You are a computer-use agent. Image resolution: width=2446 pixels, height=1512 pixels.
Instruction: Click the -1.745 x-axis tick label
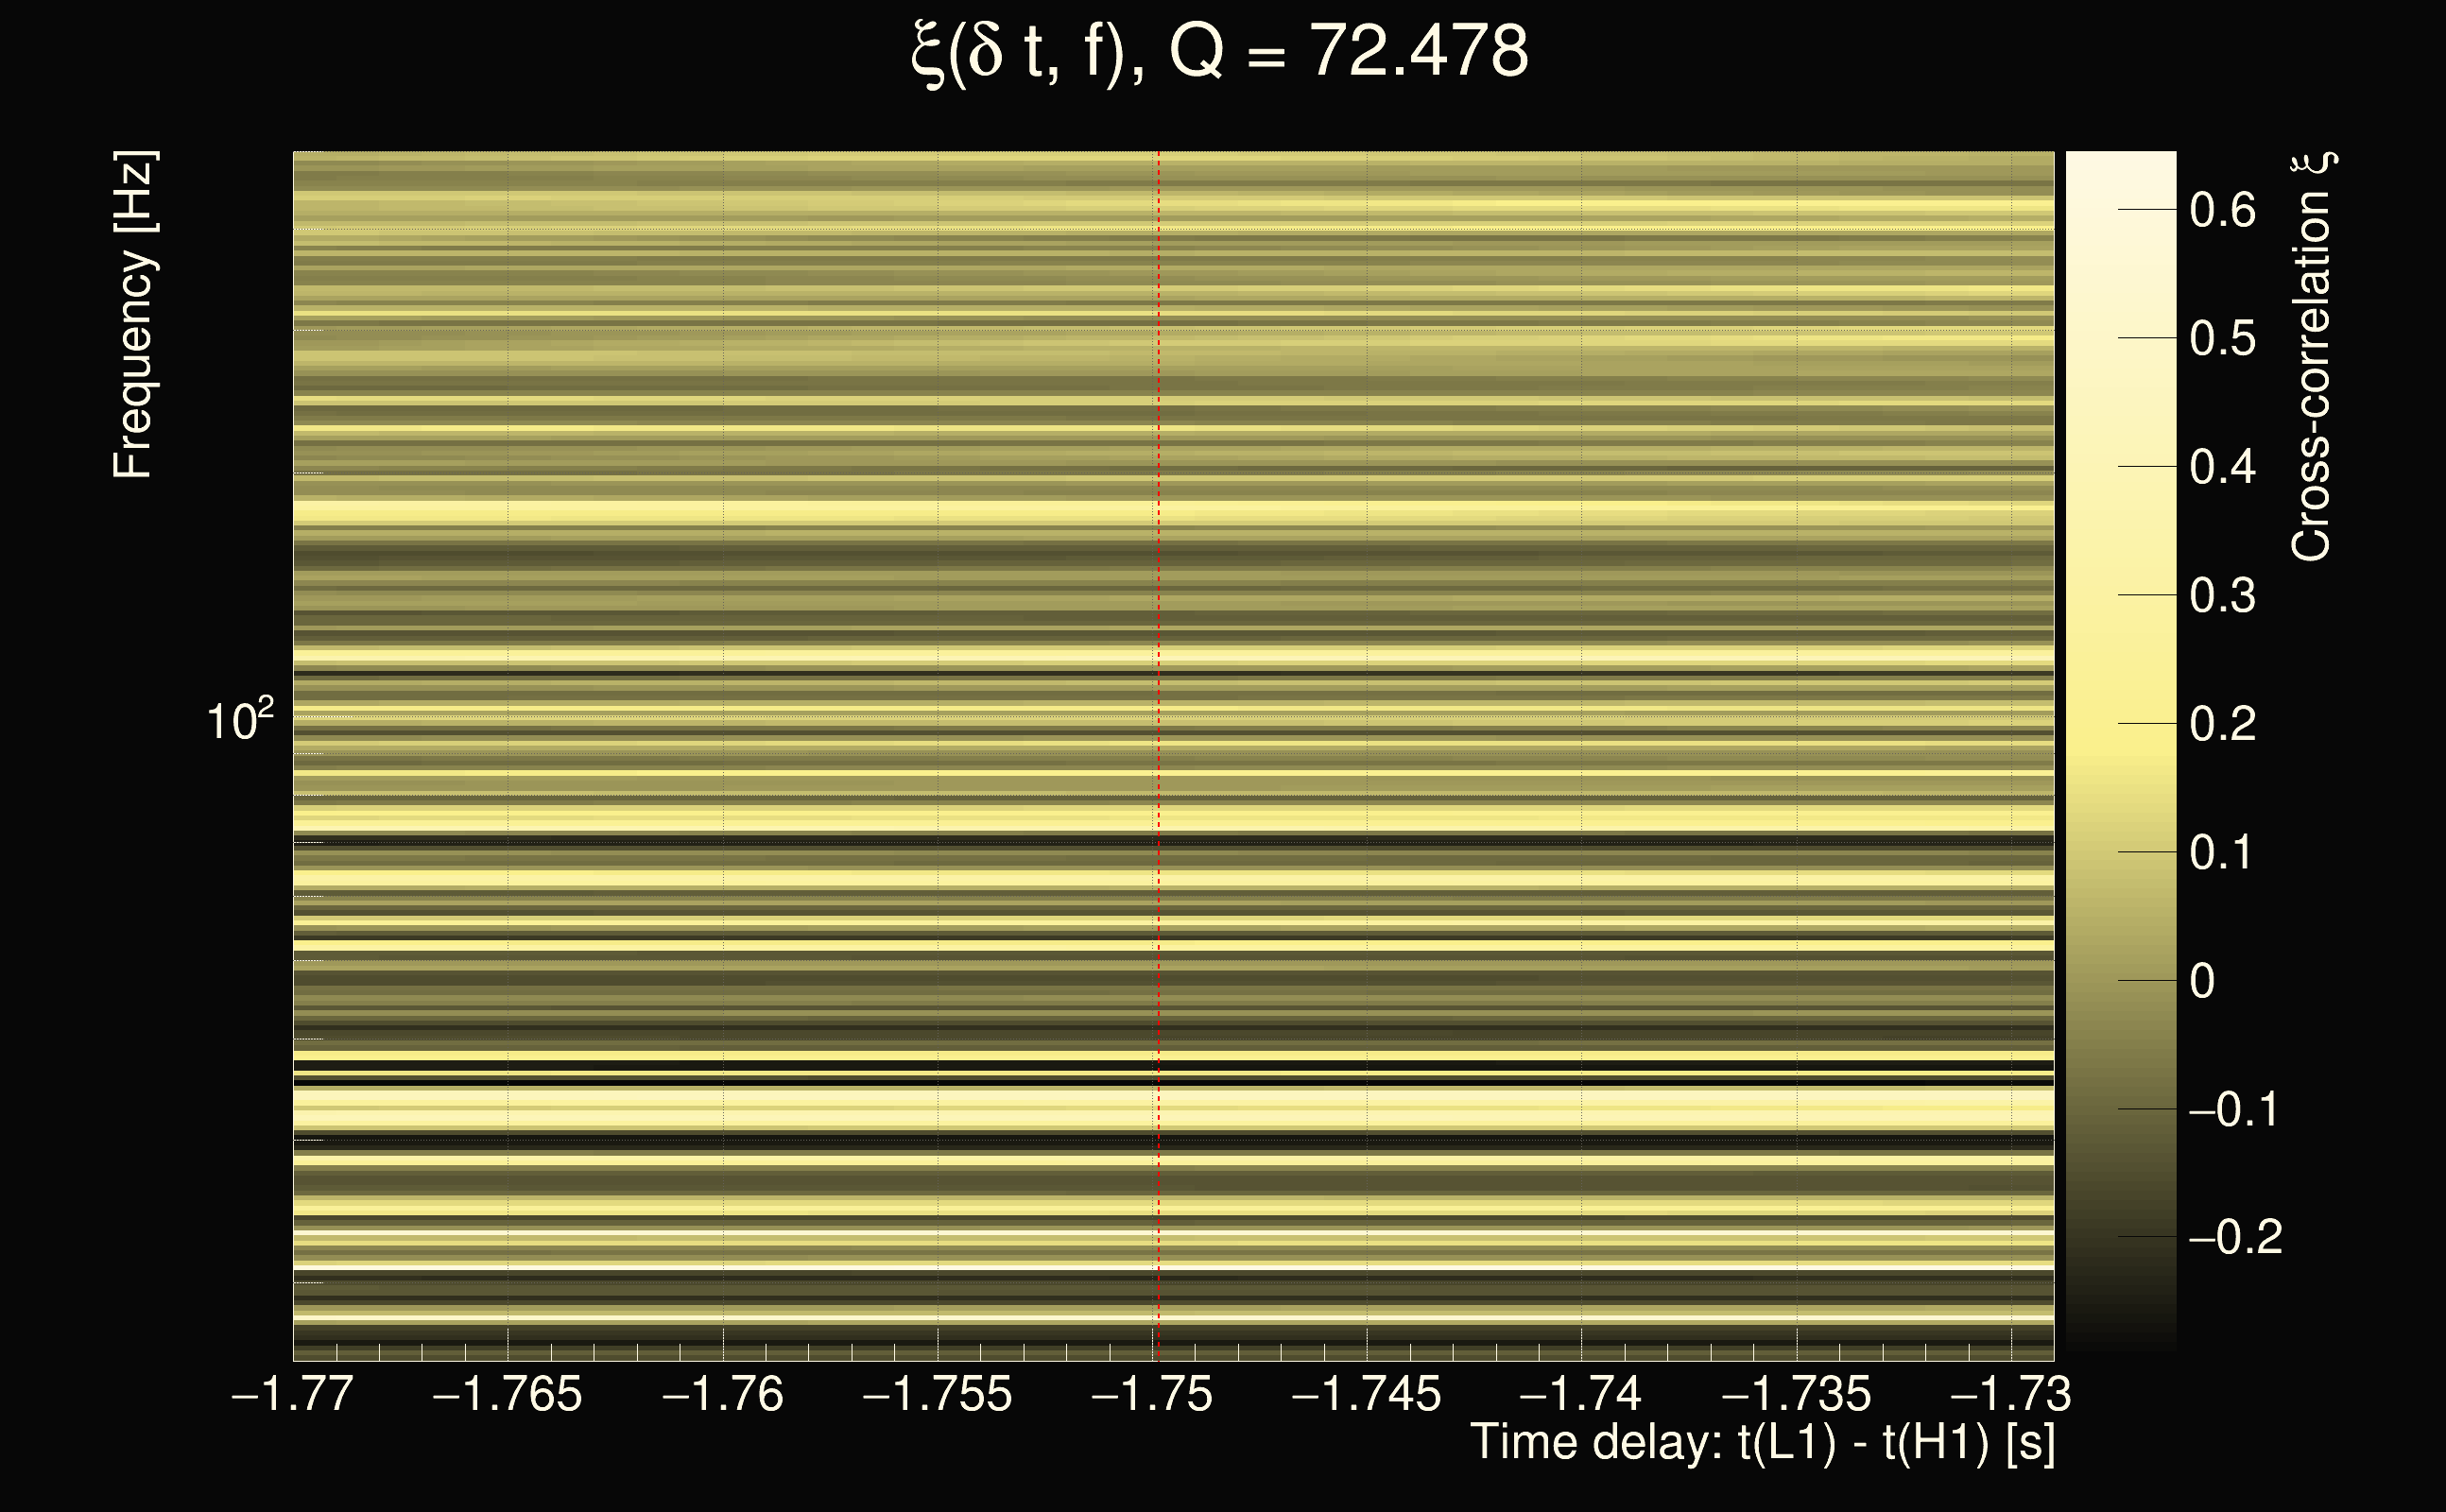1366,1394
